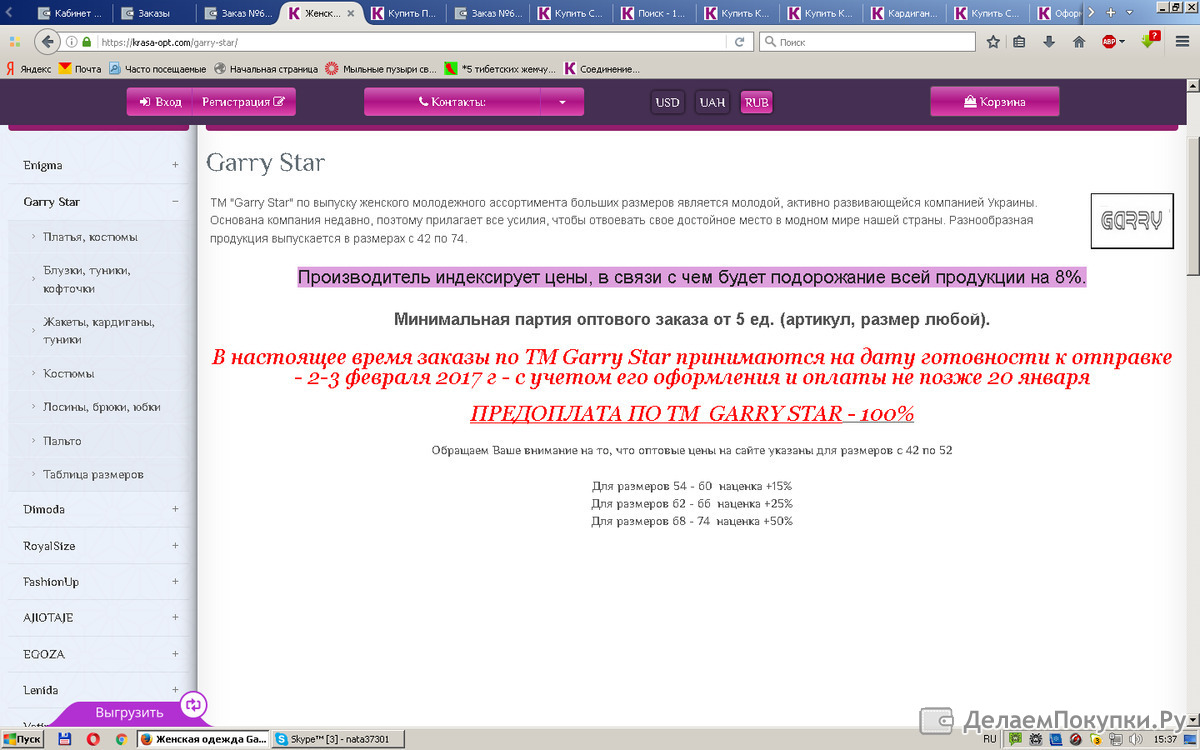Open the Корзина shopping cart
Viewport: 1200px width, 750px height.
[x=994, y=102]
